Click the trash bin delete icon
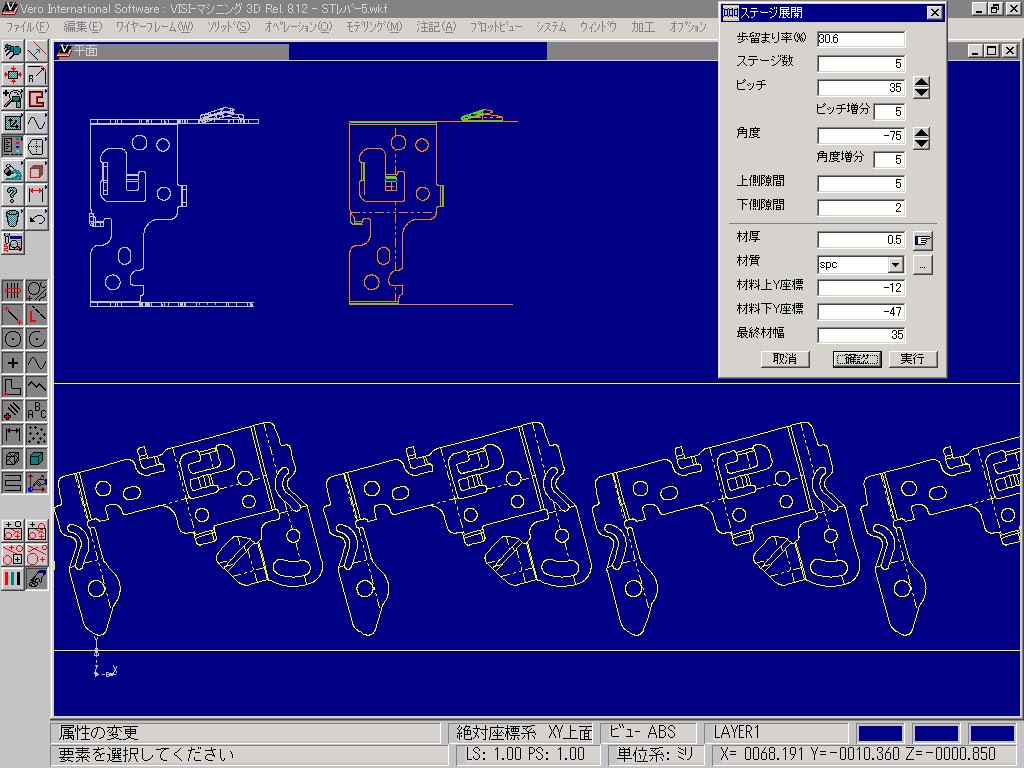The image size is (1024, 768). point(12,218)
